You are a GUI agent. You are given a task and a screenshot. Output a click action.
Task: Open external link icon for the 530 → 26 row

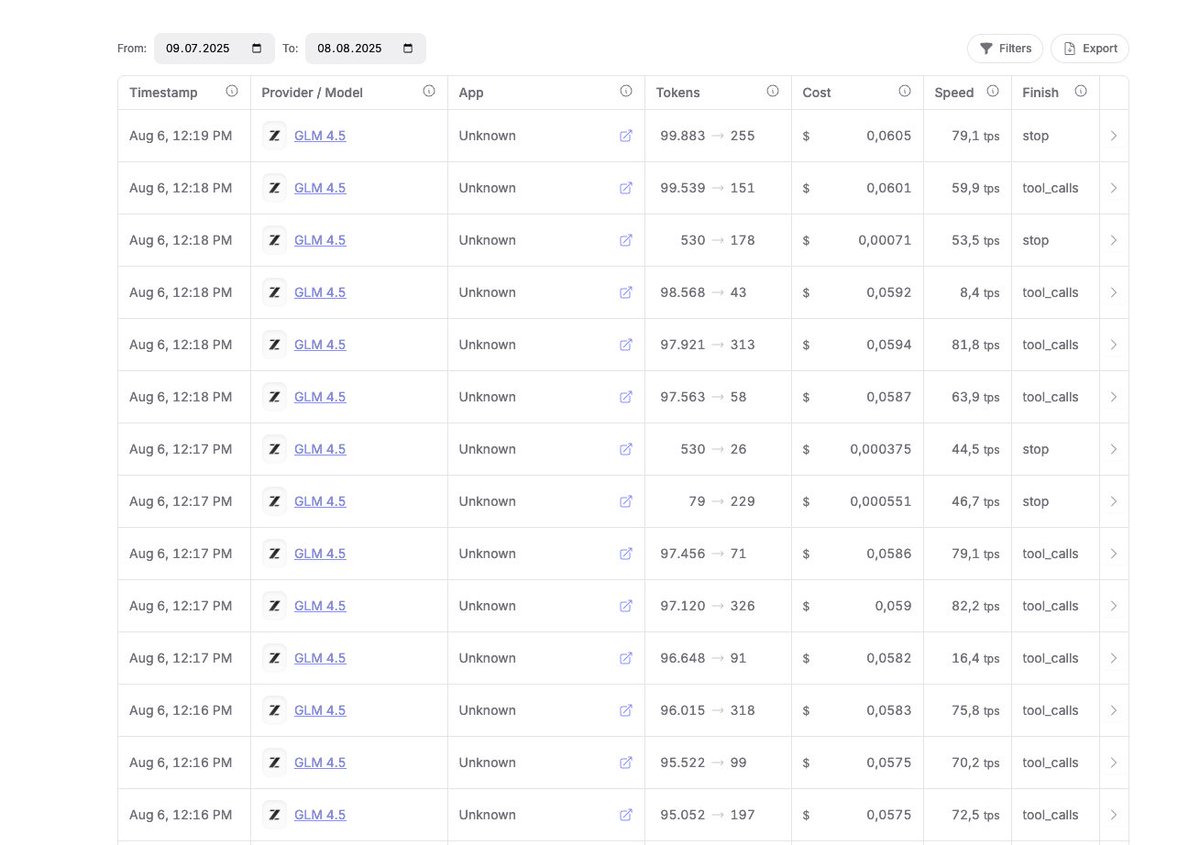coord(626,449)
